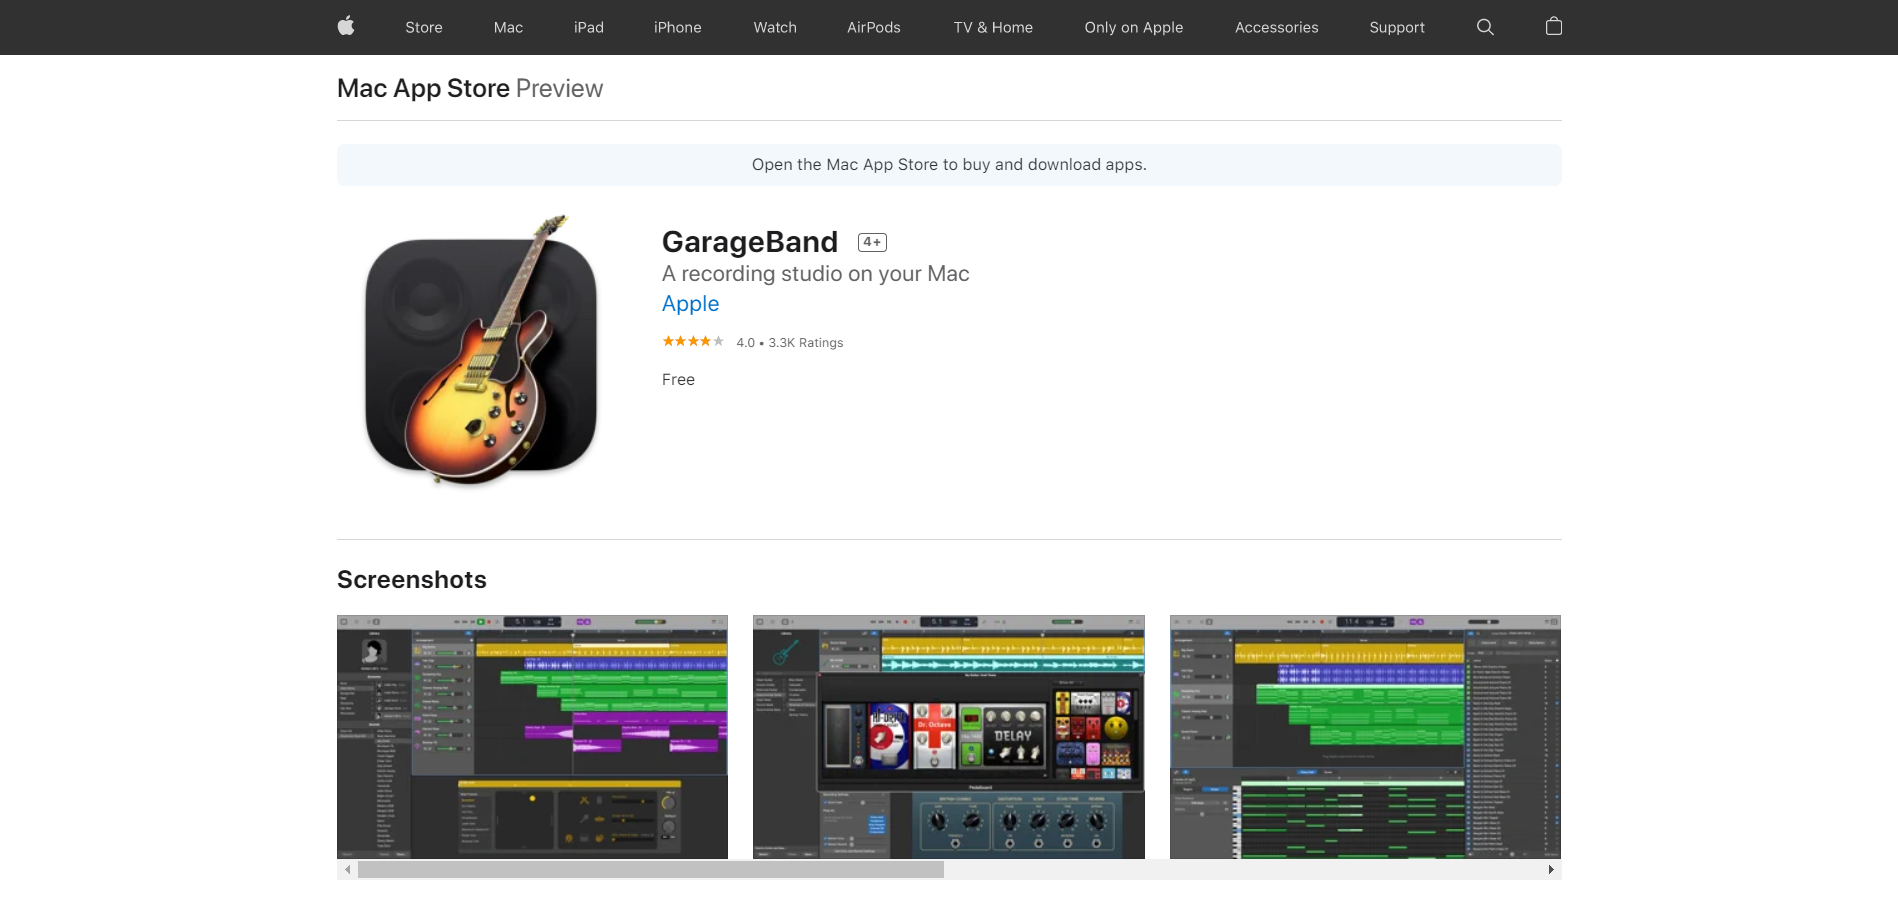Open the TV & Home menu item
This screenshot has width=1898, height=902.
(x=993, y=27)
